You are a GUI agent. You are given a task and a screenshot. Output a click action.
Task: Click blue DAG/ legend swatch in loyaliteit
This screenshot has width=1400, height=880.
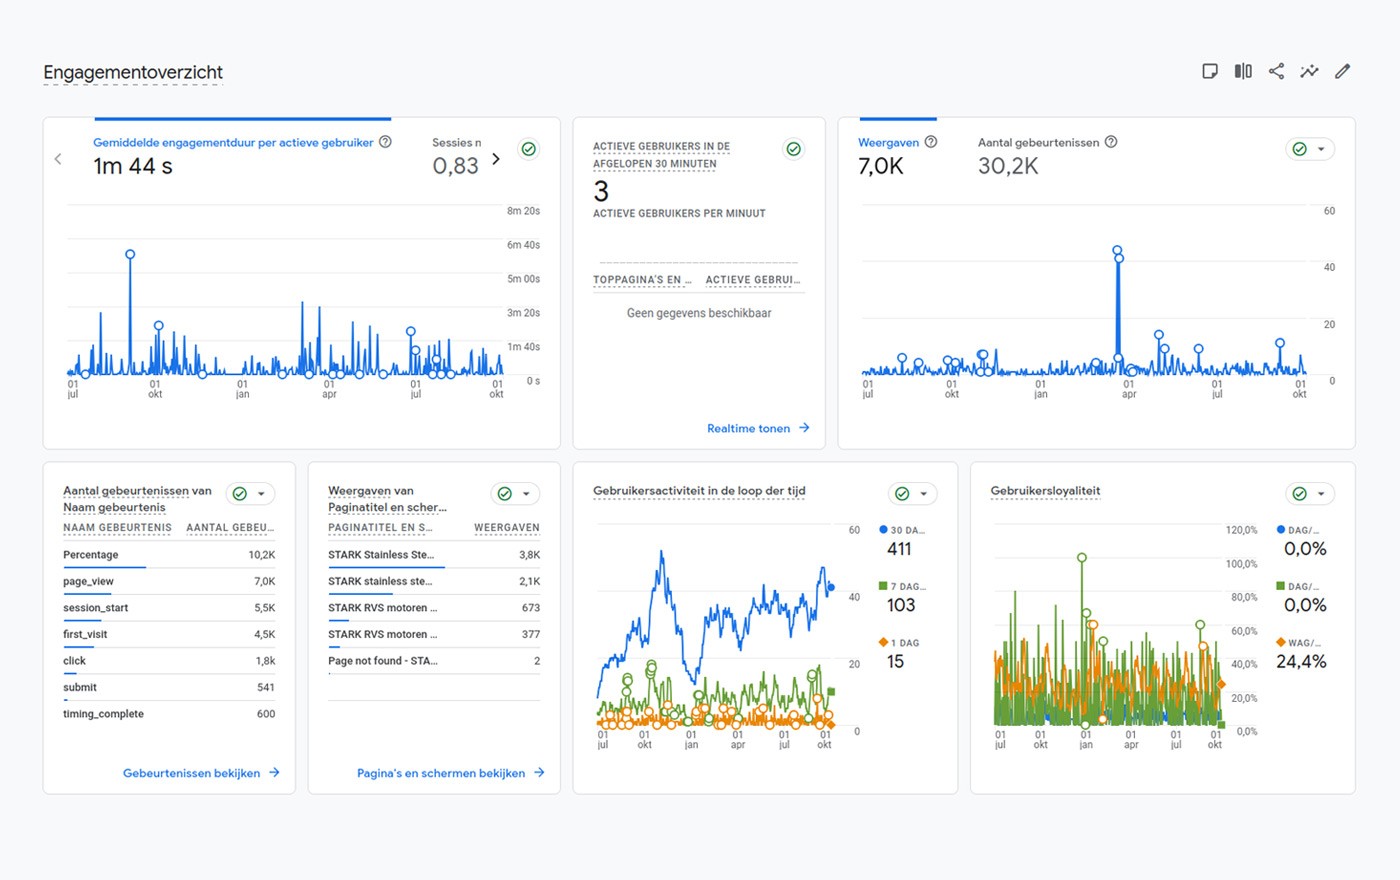tap(1281, 530)
